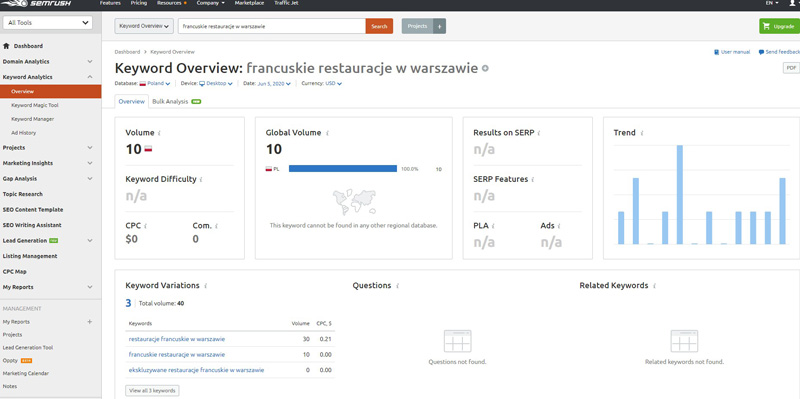Open link ekskluzywne restauracje francuskie w warszawie

coord(196,370)
